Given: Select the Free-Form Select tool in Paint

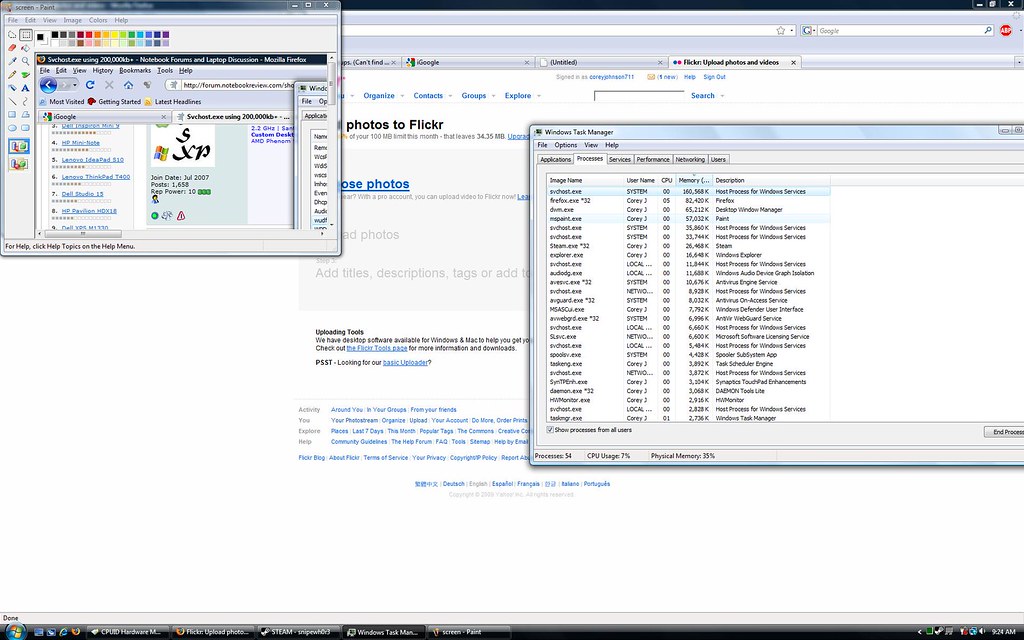Looking at the screenshot, I should click(12, 35).
